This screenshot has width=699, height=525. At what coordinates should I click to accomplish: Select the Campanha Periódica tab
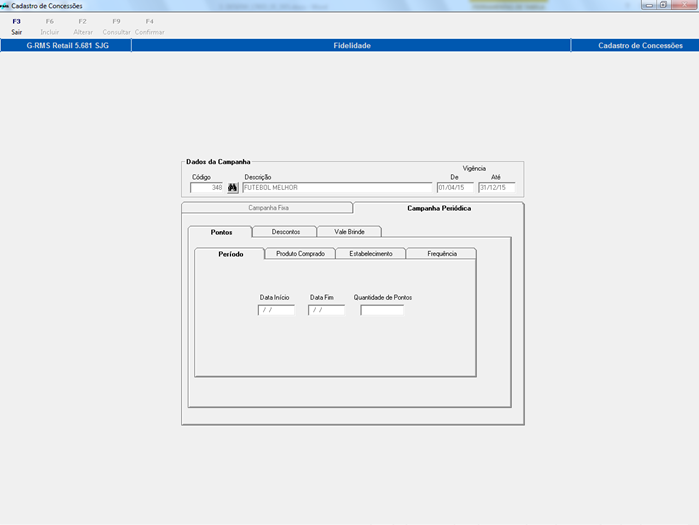click(439, 208)
